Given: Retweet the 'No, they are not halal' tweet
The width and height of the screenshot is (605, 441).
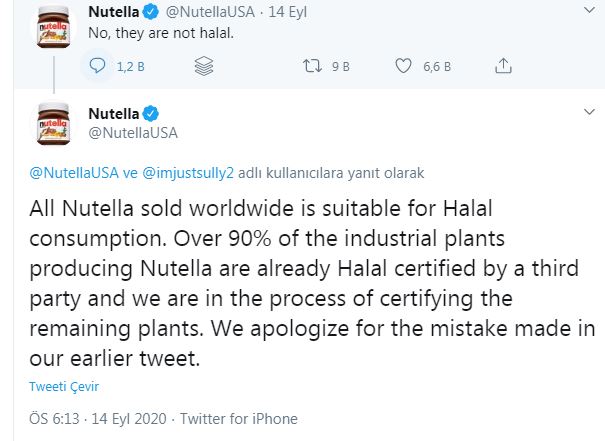Looking at the screenshot, I should (x=312, y=66).
